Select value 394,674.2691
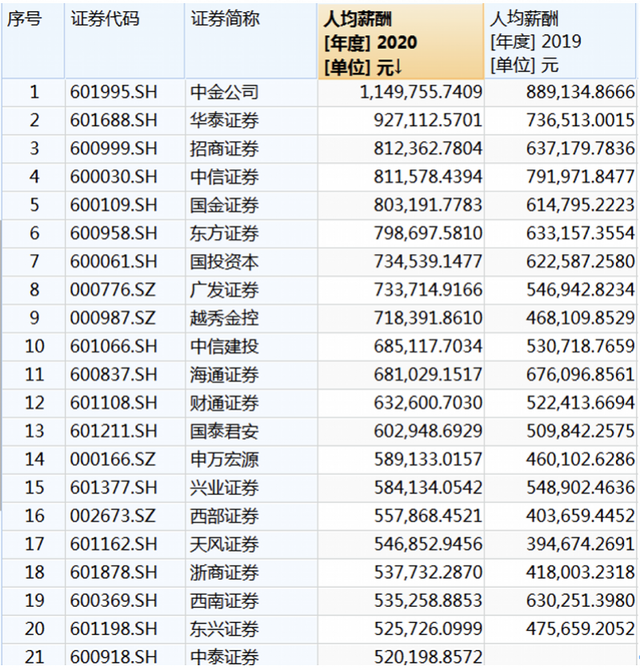 pyautogui.click(x=561, y=544)
